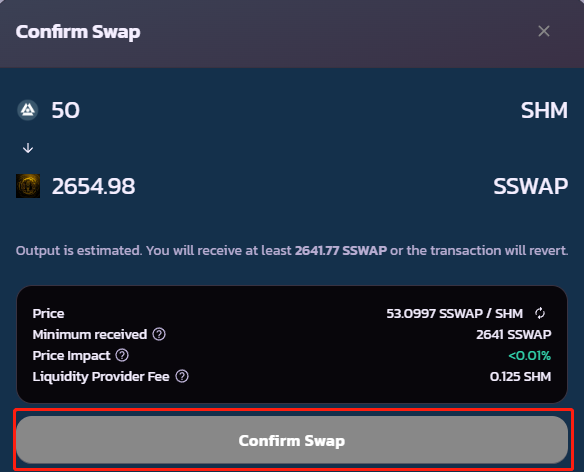Show the Liquidity Provider Fee help icon

[x=182, y=376]
